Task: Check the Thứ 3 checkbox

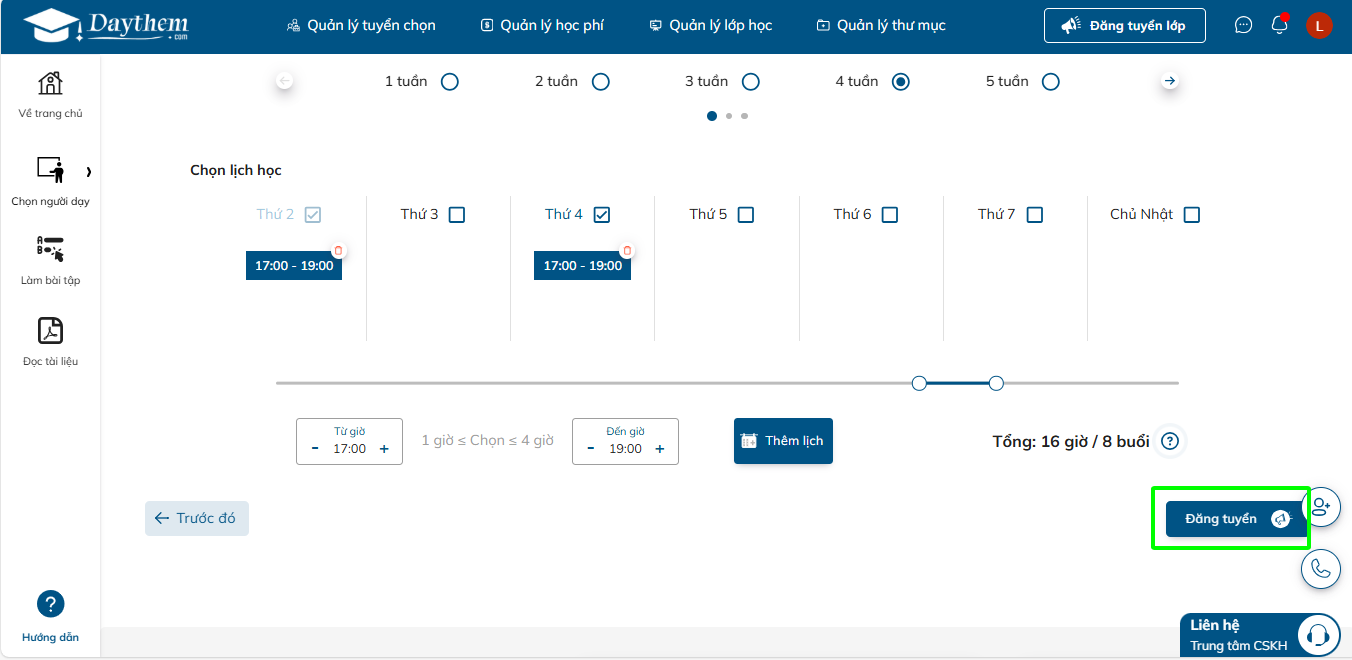Action: (457, 214)
